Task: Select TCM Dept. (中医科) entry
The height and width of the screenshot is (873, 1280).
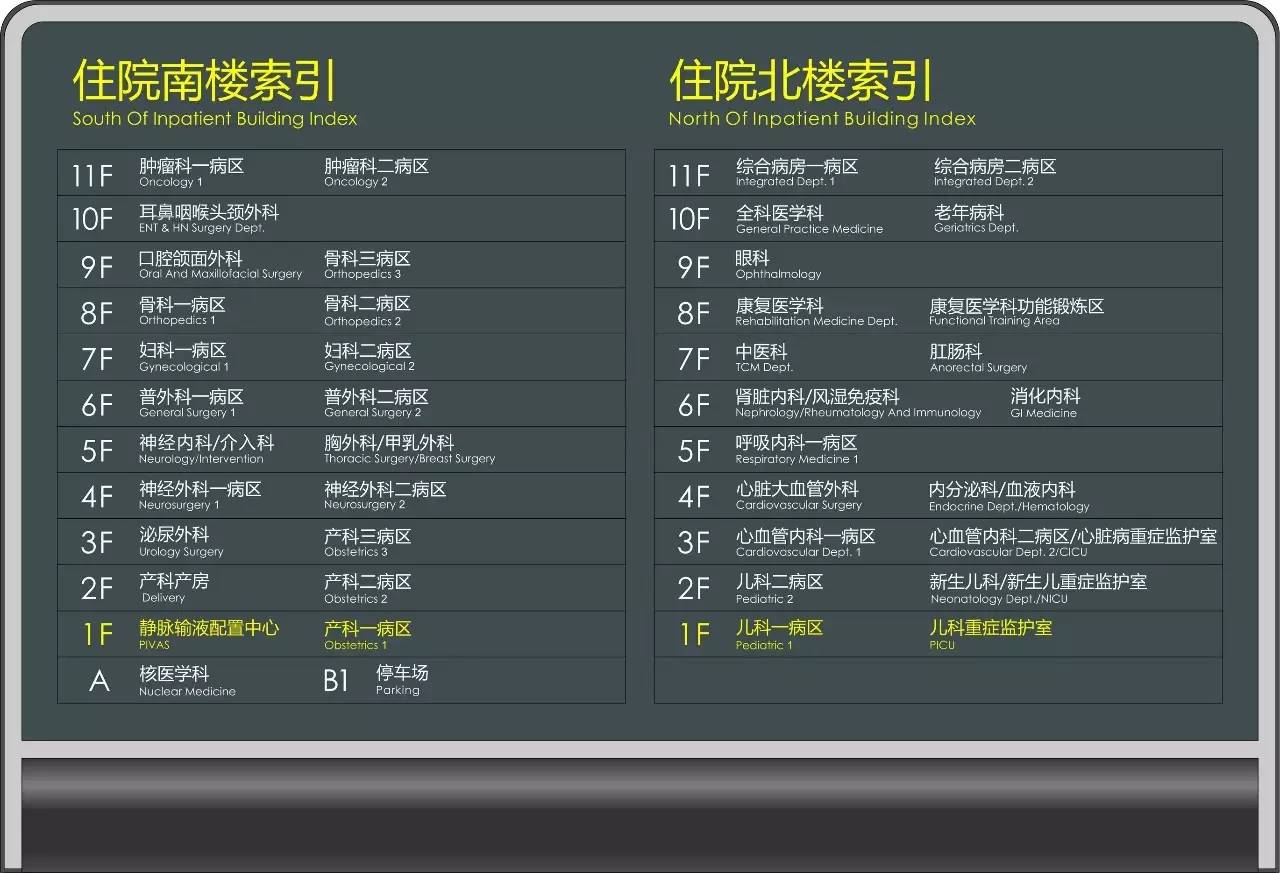Action: tap(764, 357)
